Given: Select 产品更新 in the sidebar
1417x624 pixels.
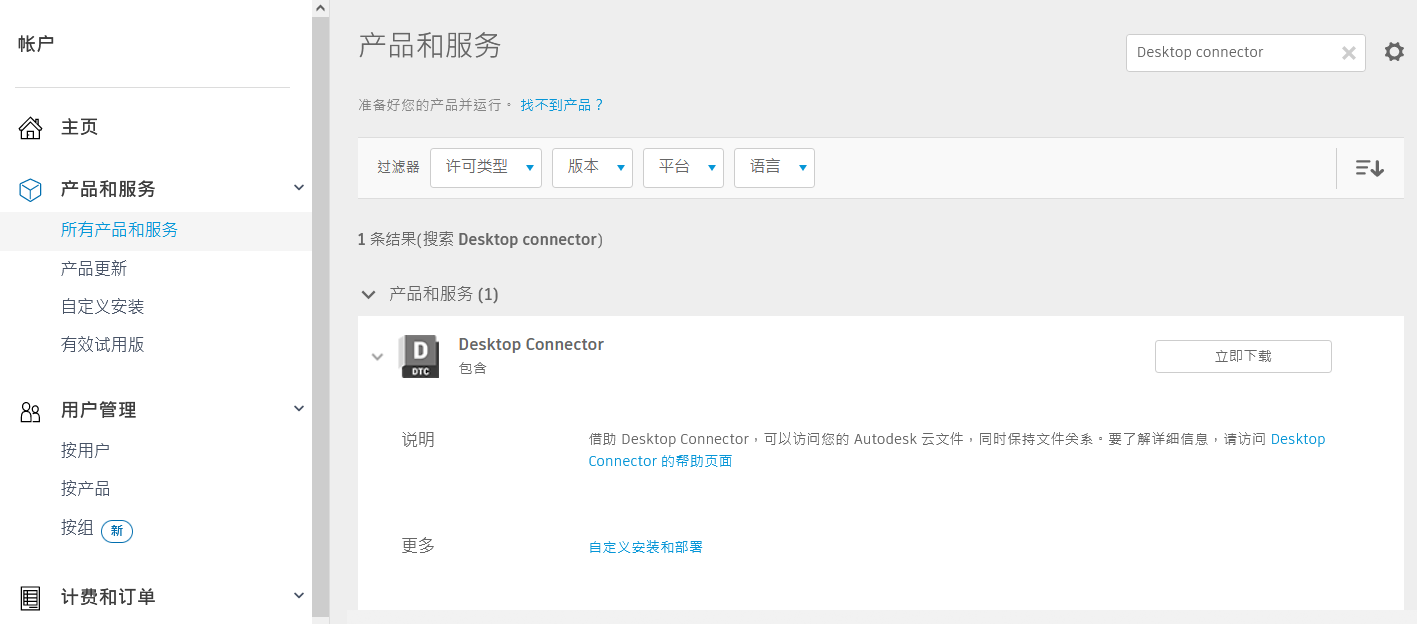Looking at the screenshot, I should (94, 269).
